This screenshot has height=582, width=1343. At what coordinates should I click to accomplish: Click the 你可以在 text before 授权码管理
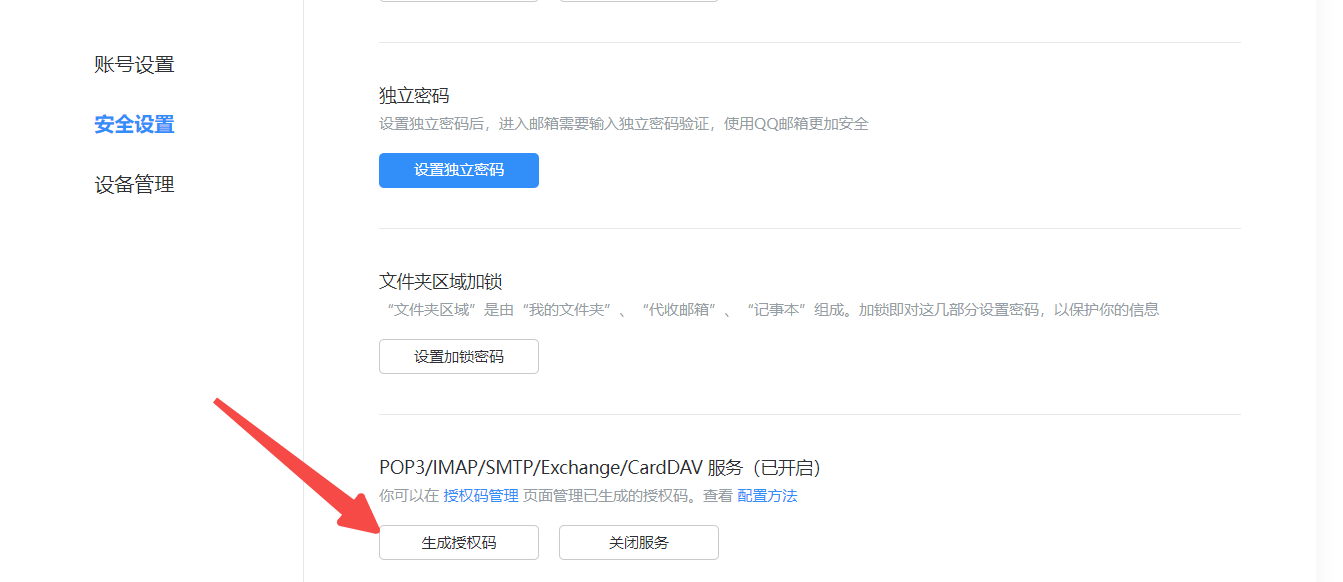pos(409,496)
